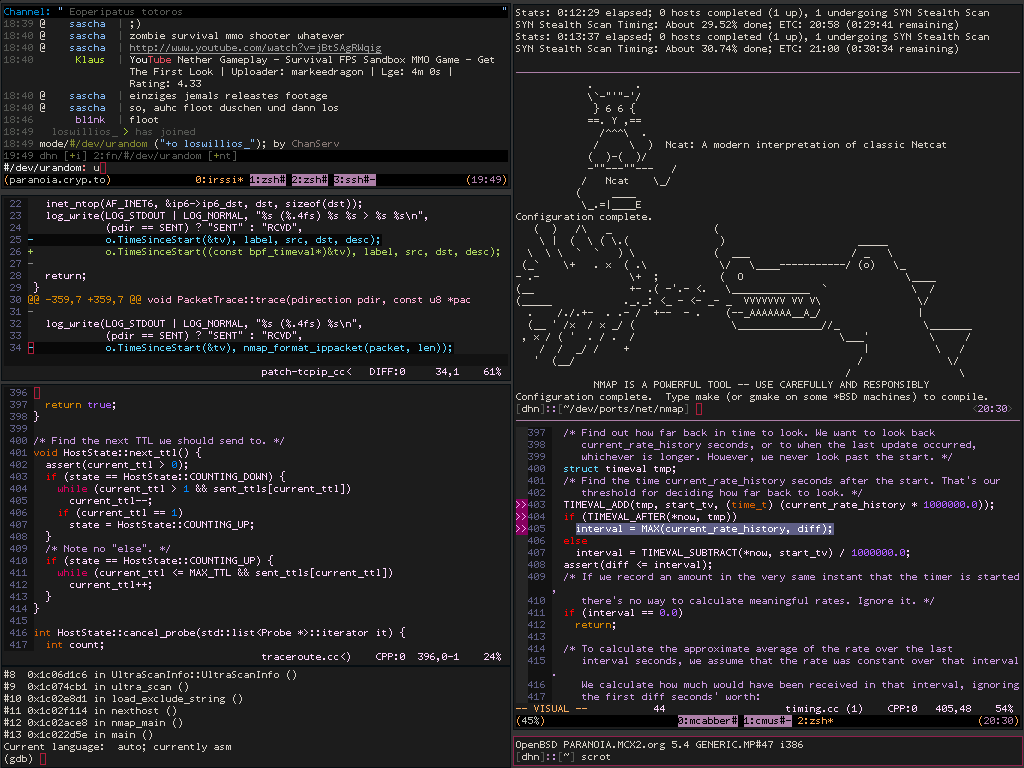This screenshot has width=1024, height=768.
Task: Select tmux window 0:mcabber
Action: (x=707, y=721)
